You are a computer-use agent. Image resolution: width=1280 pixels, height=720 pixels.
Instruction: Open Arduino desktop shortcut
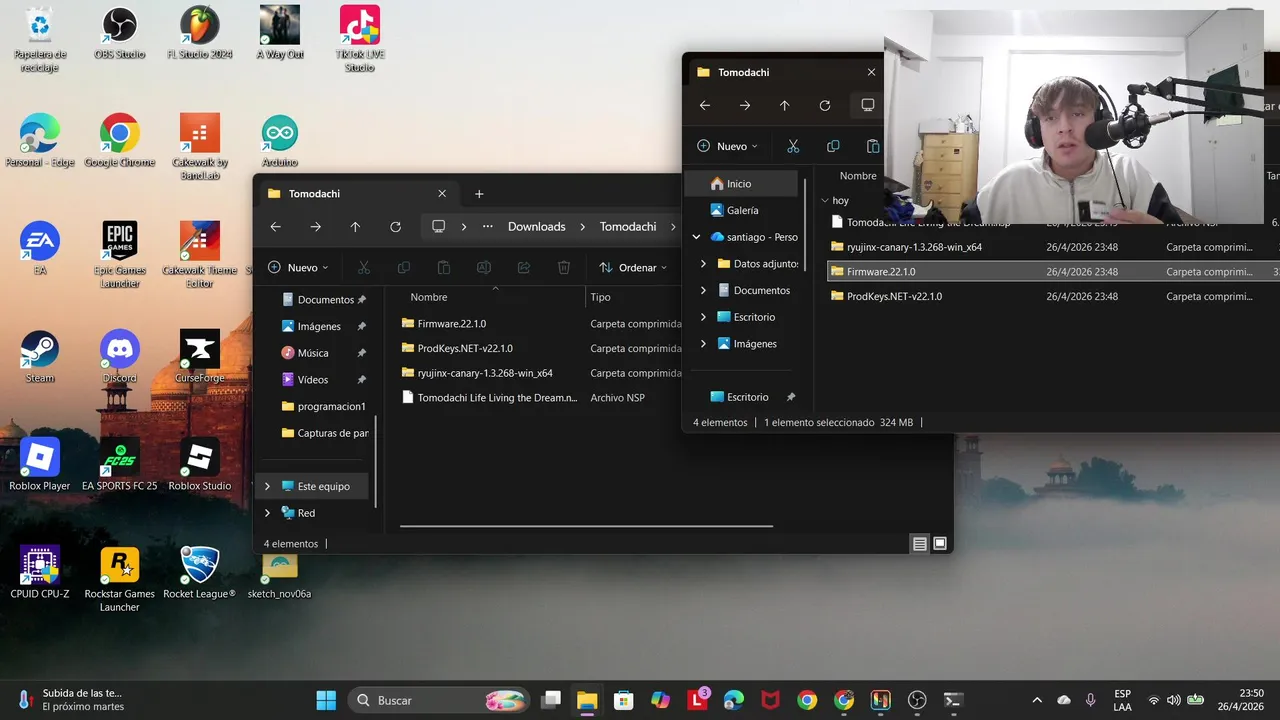[x=280, y=141]
